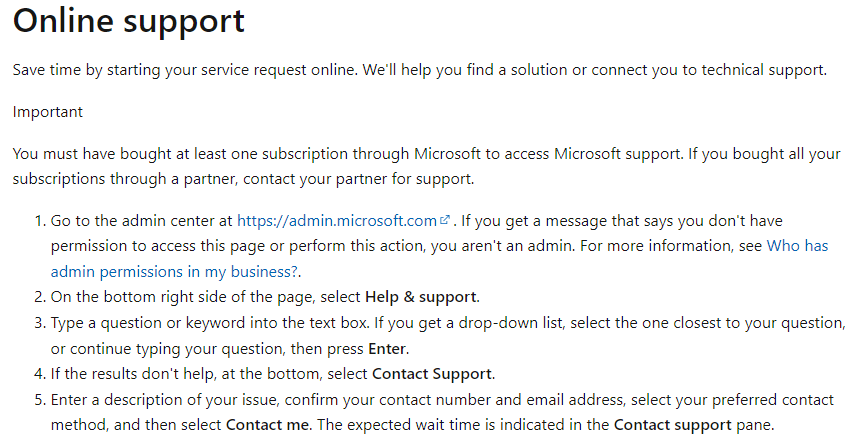This screenshot has height=444, width=866.
Task: Click the bold 'Help & support' text
Action: pos(421,297)
